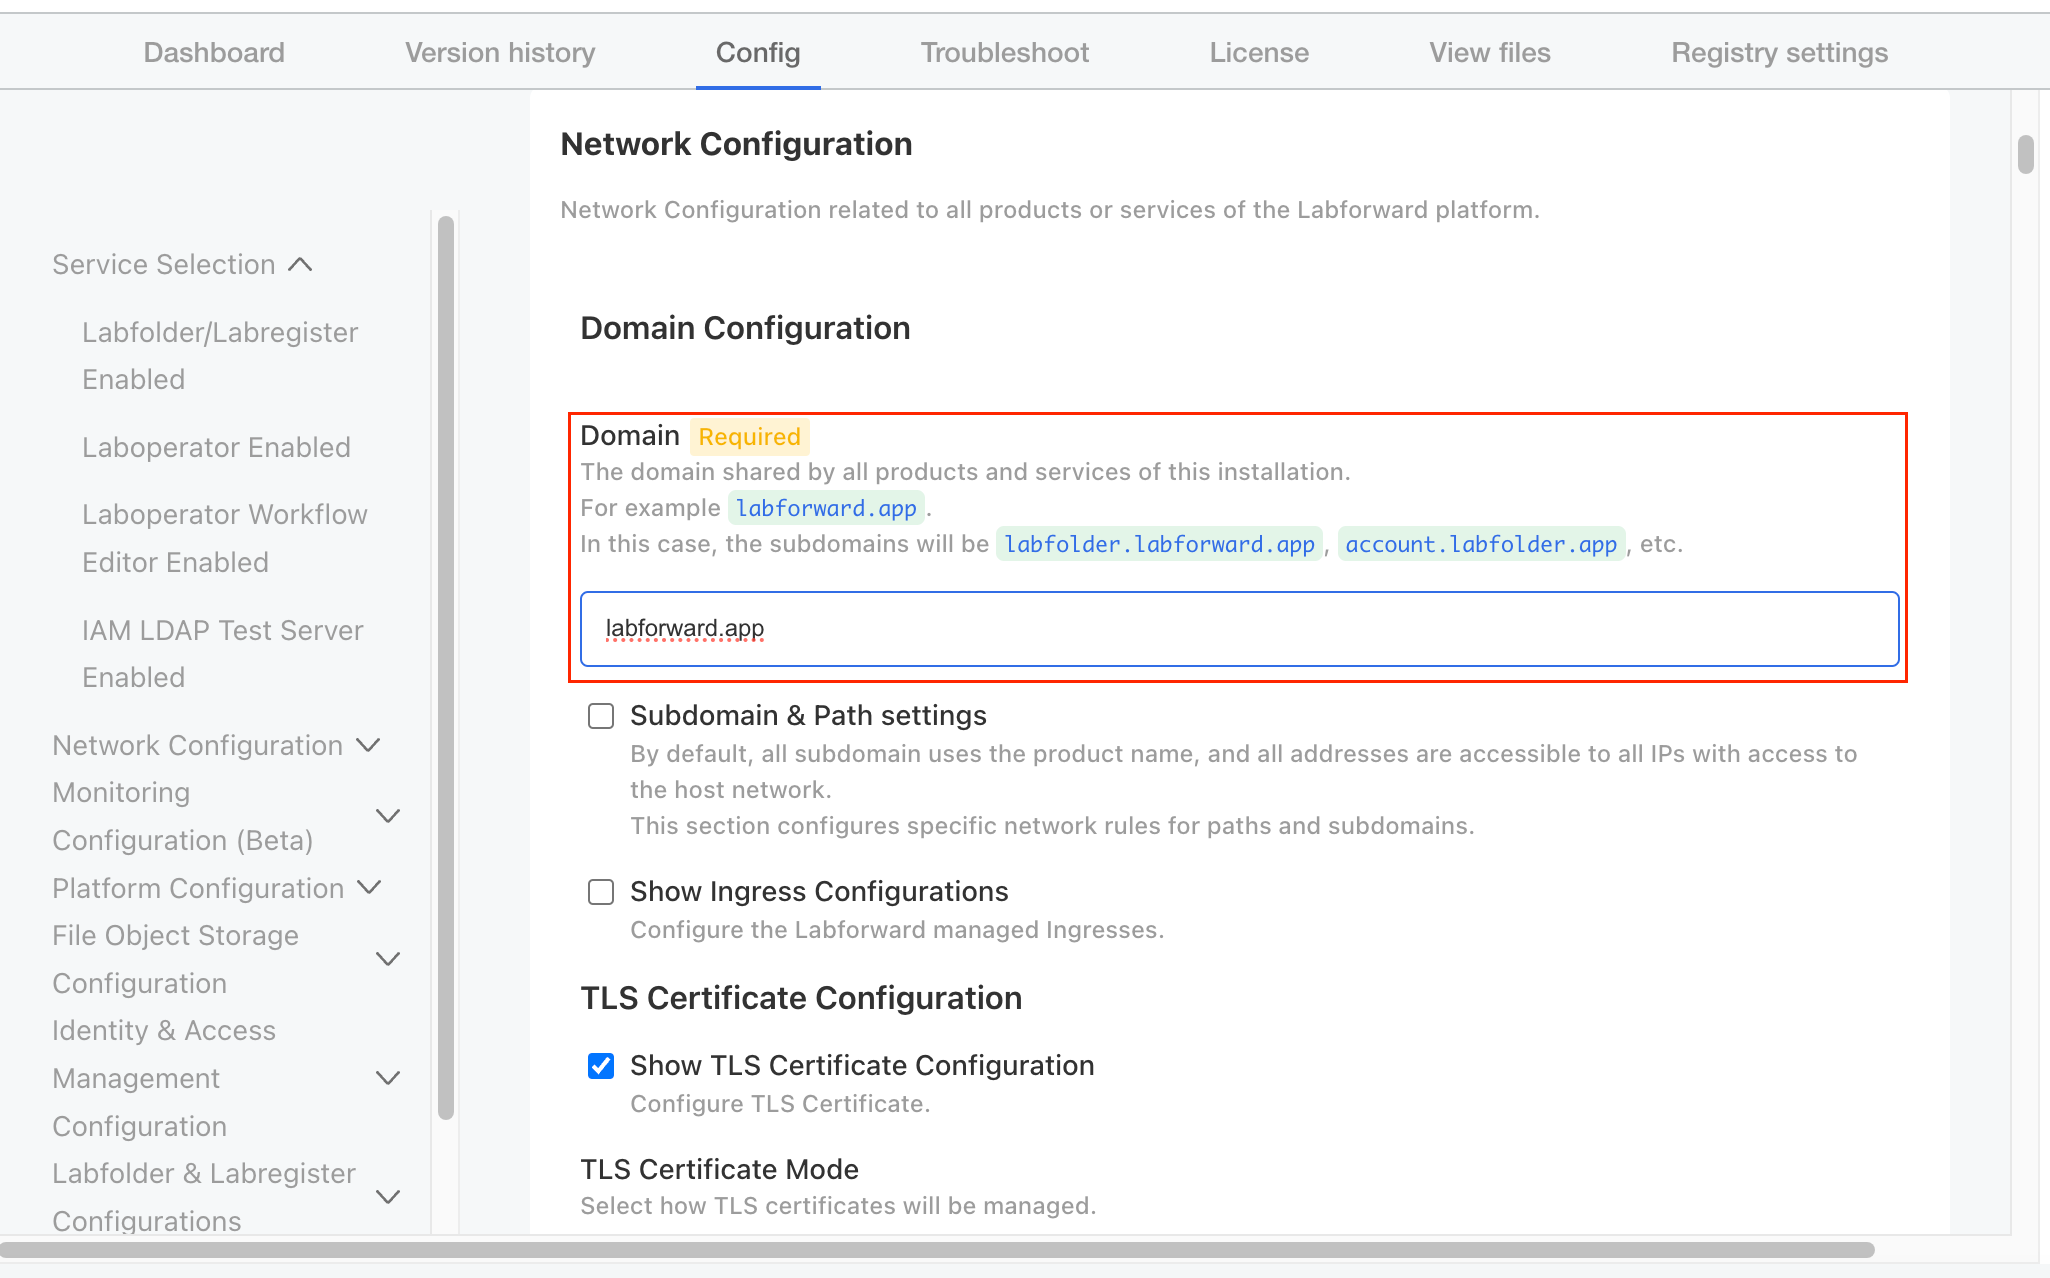Jump to IAM LDAP Test Server Enabled
The image size is (2050, 1278).
tap(222, 653)
